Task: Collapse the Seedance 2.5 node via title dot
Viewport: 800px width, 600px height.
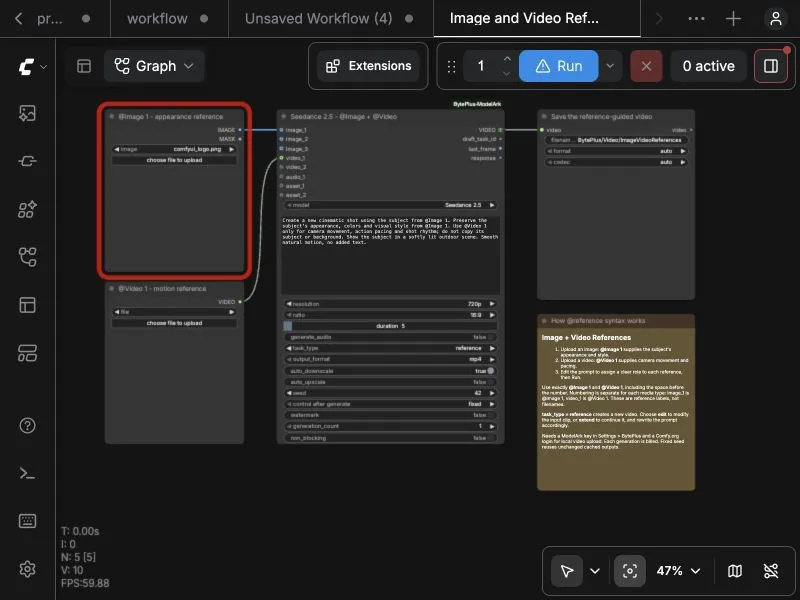Action: pyautogui.click(x=284, y=116)
